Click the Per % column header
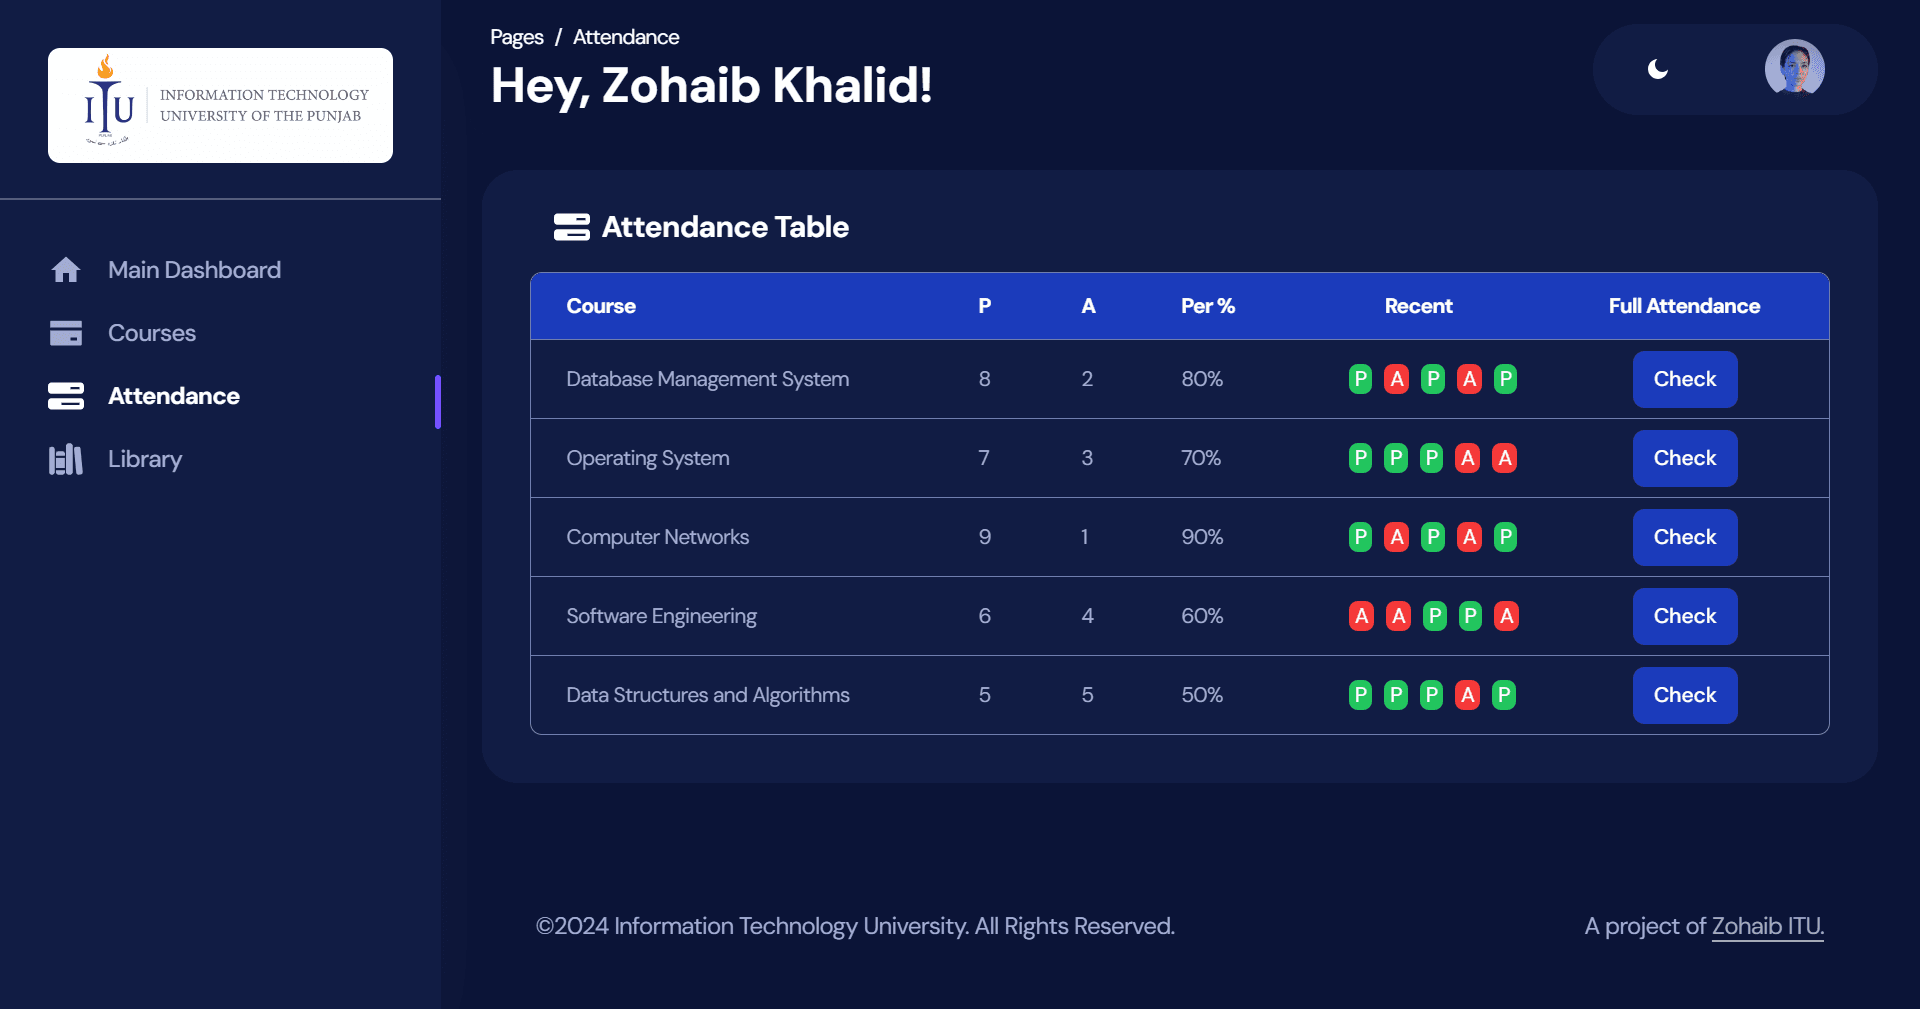The image size is (1920, 1009). tap(1208, 306)
